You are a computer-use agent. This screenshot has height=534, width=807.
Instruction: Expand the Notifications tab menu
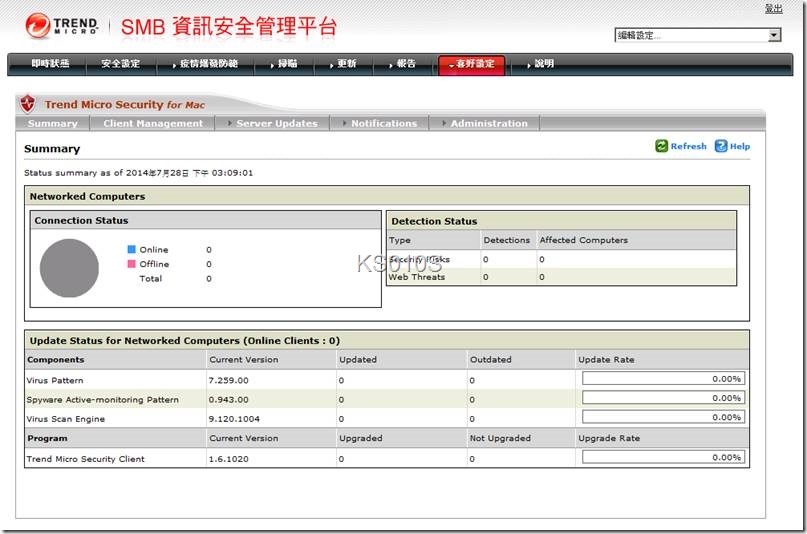pos(380,123)
